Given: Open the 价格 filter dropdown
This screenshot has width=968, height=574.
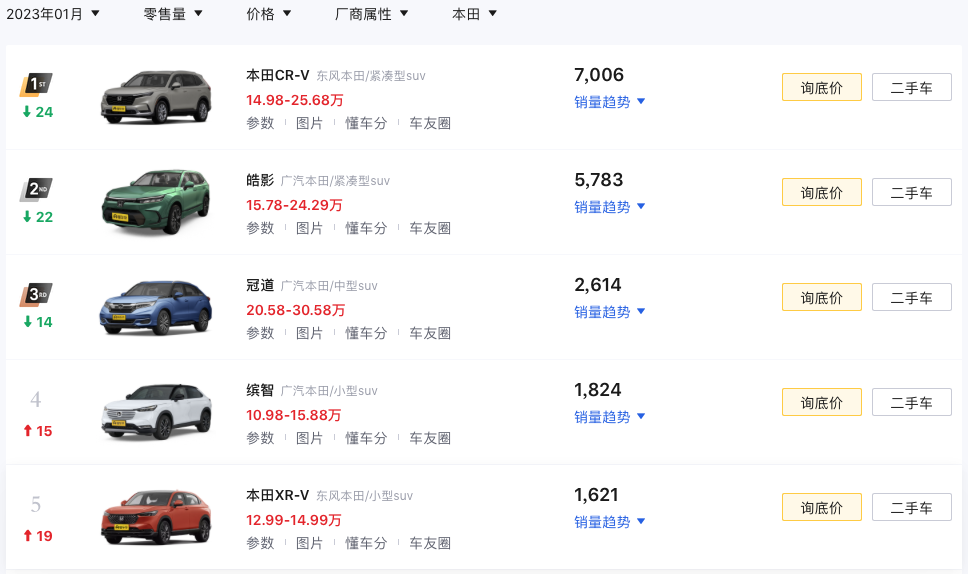Looking at the screenshot, I should point(269,14).
